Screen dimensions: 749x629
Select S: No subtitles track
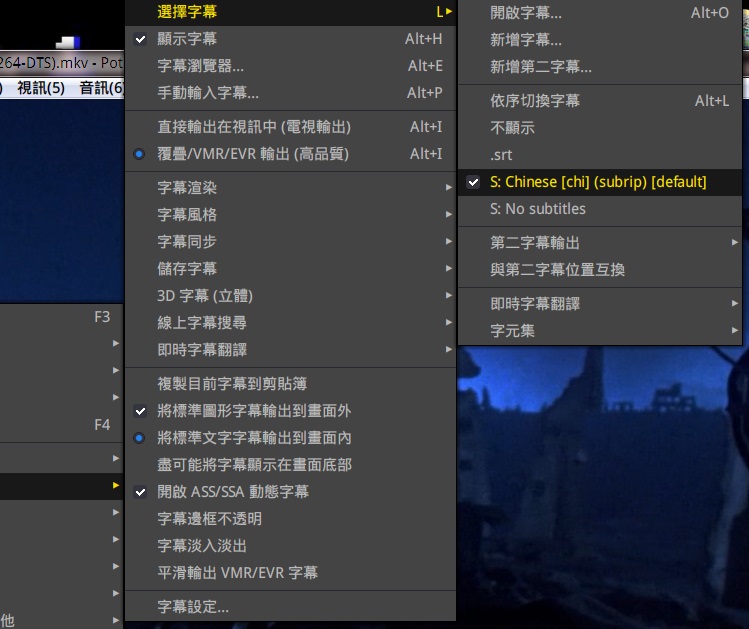click(600, 209)
